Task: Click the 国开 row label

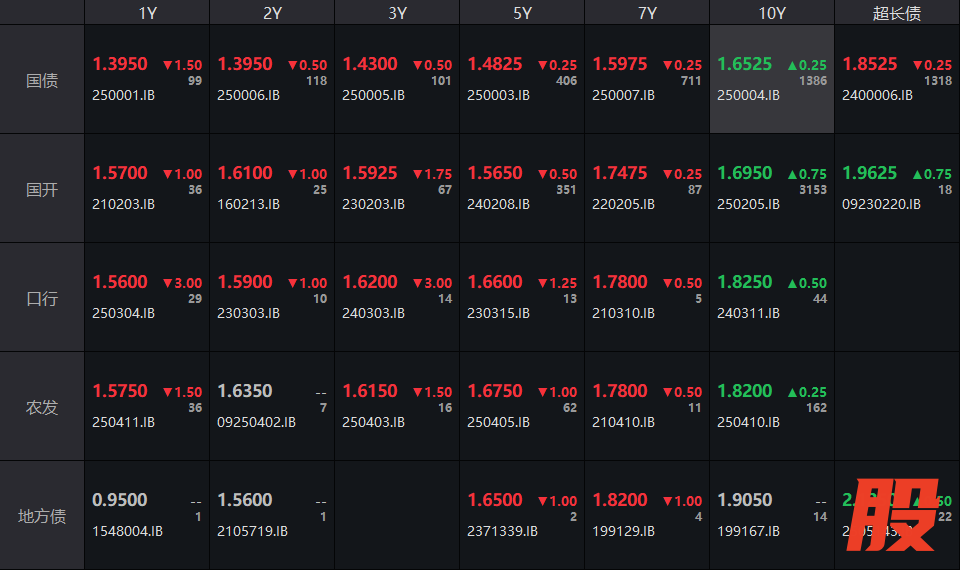Action: [x=42, y=189]
